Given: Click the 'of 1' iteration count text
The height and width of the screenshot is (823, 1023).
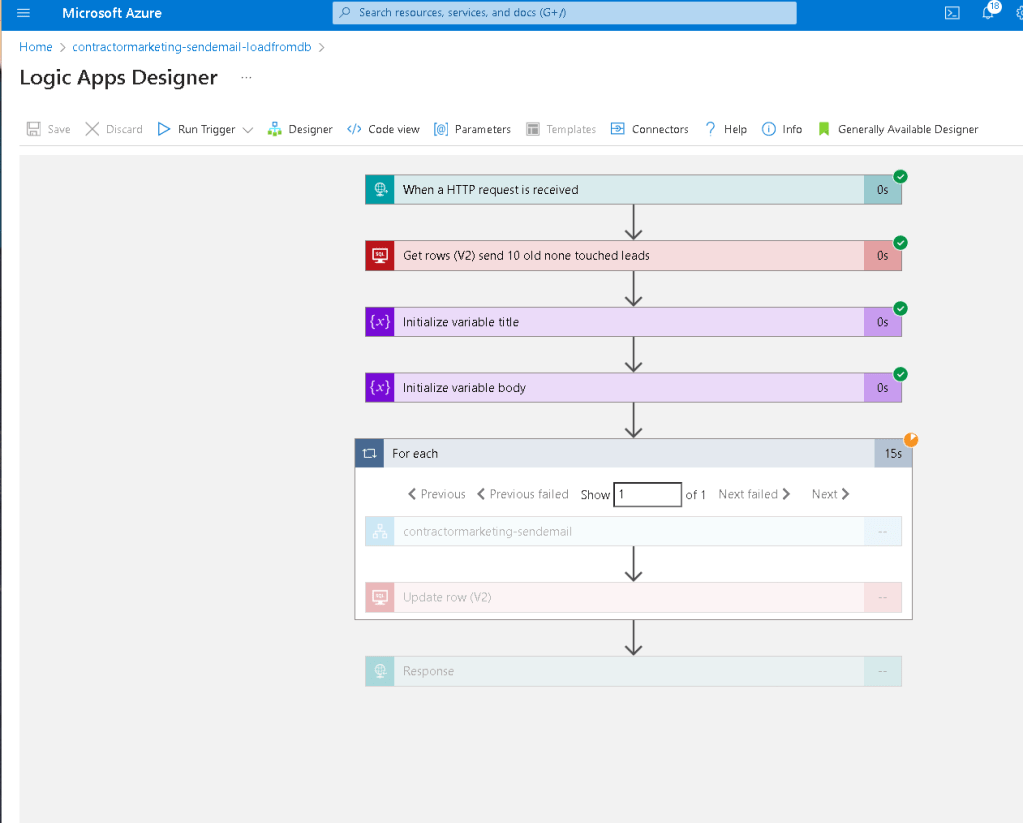Looking at the screenshot, I should point(695,495).
